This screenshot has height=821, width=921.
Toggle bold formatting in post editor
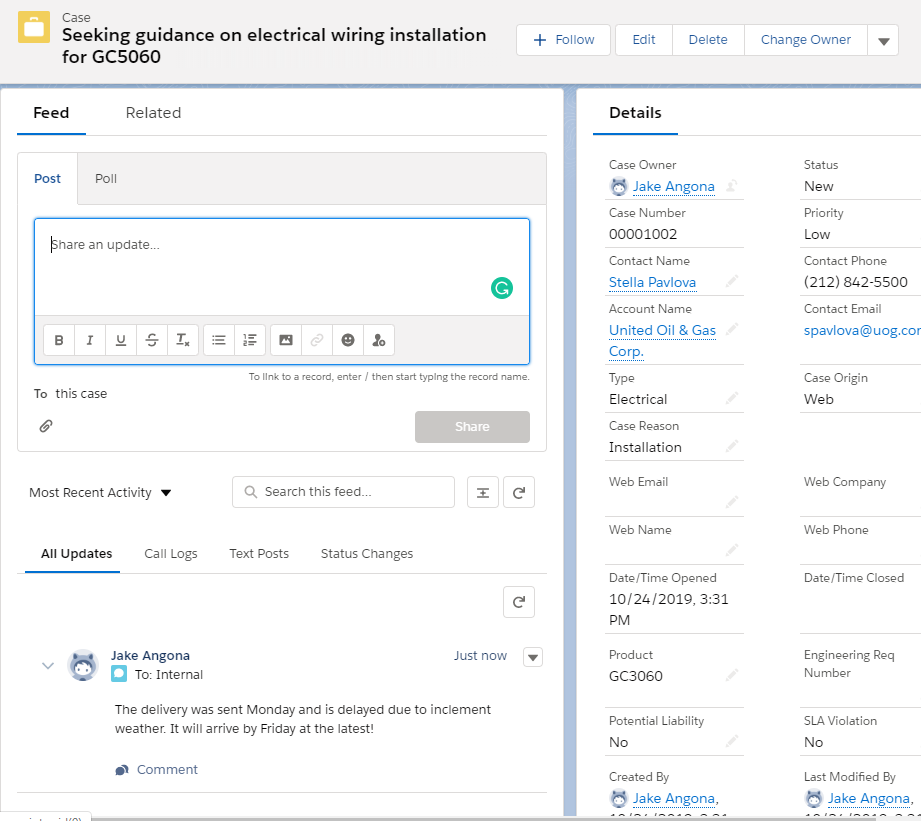tap(59, 340)
